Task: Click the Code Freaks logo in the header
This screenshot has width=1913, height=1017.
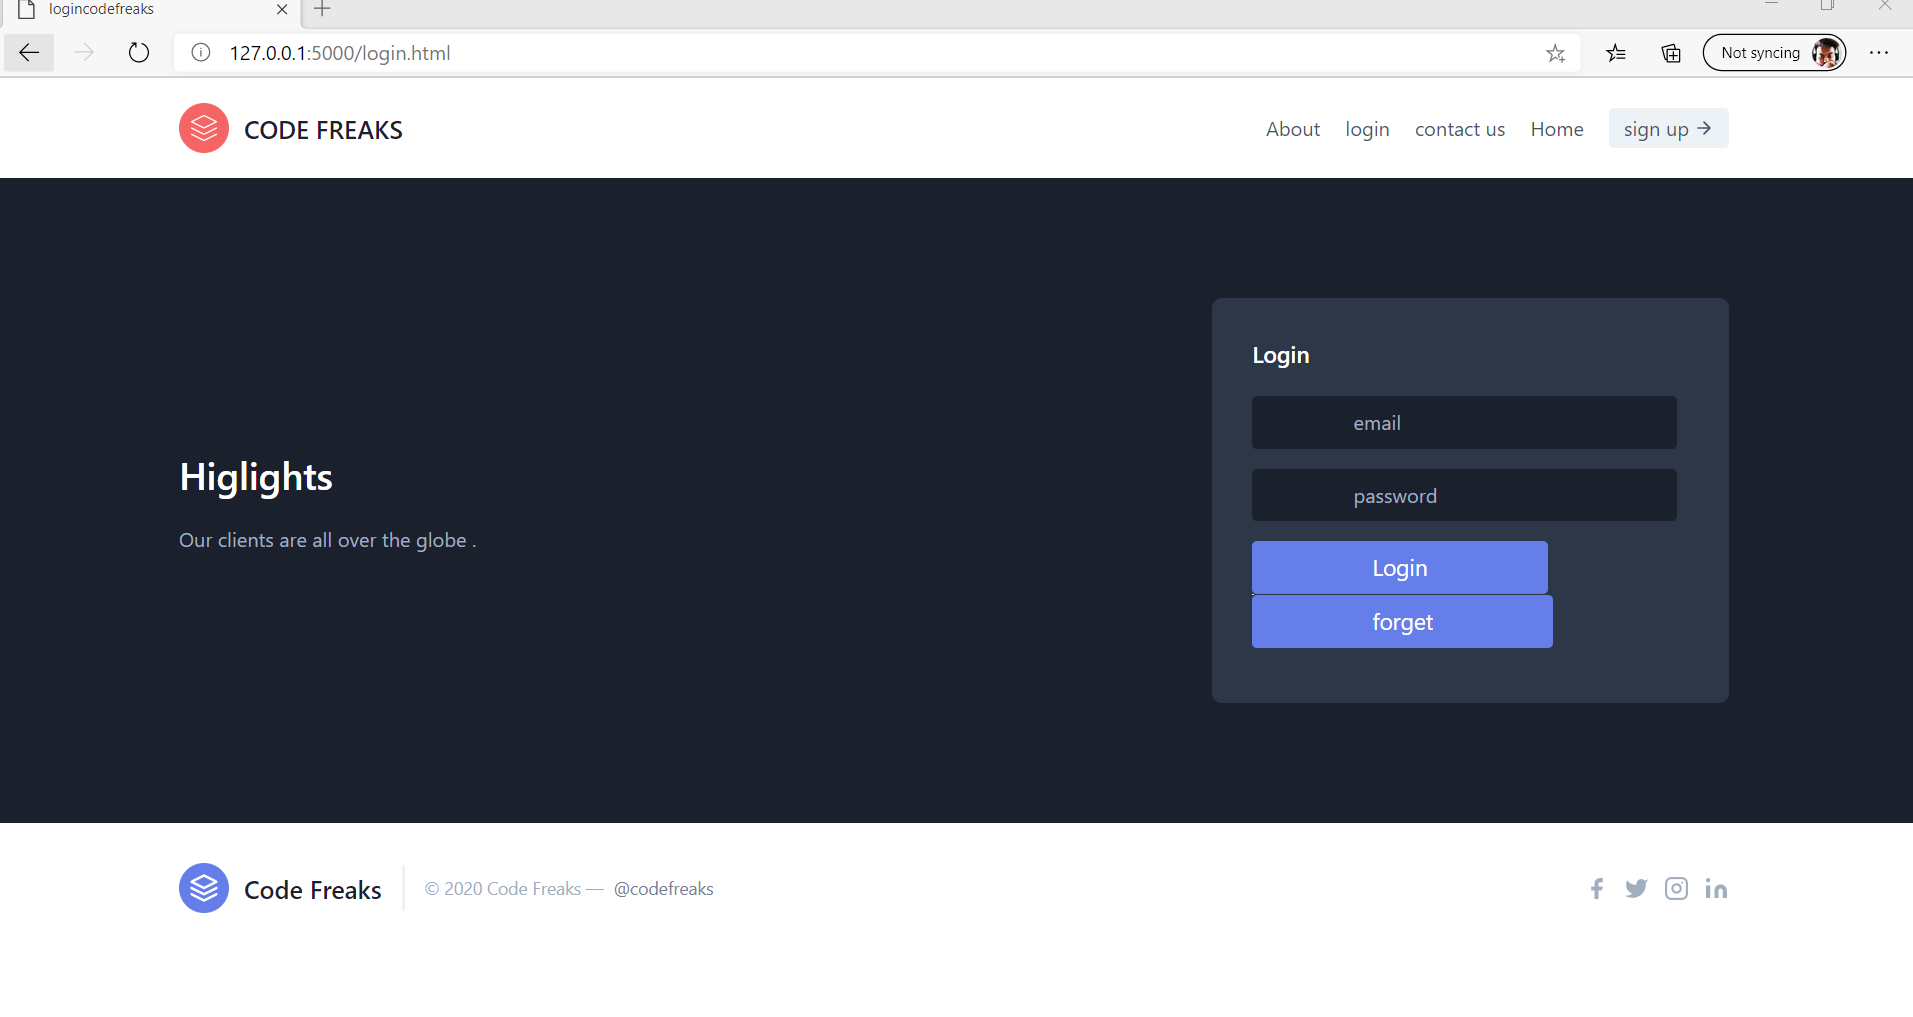Action: click(204, 128)
